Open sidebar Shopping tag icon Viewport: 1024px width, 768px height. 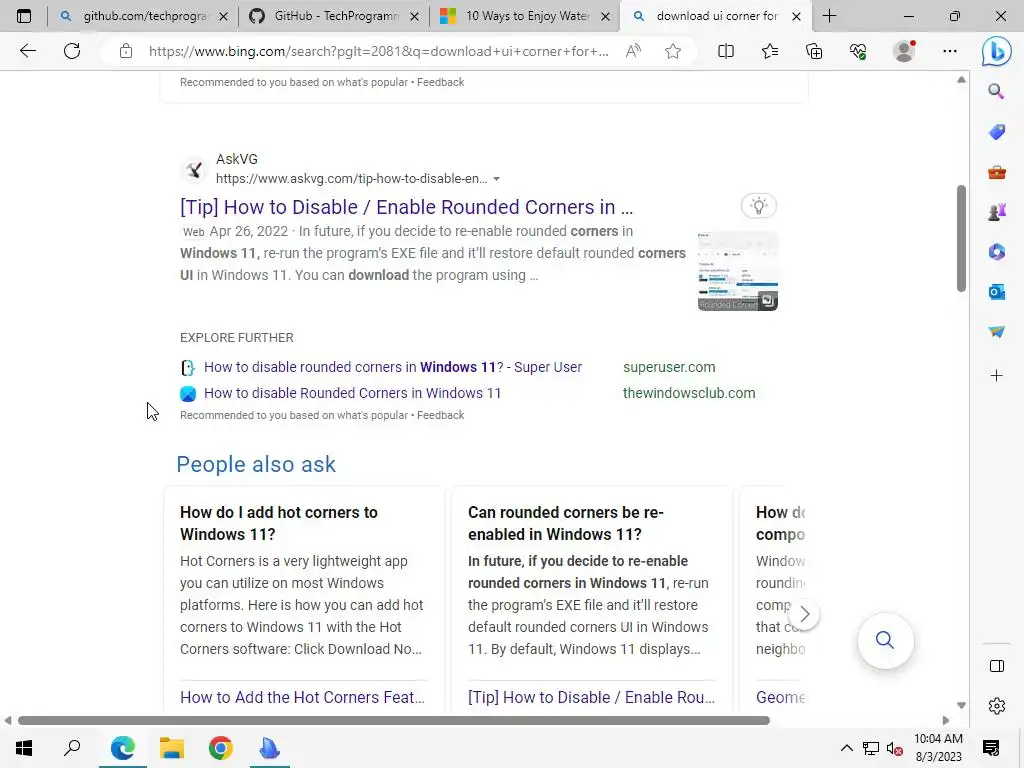(997, 132)
